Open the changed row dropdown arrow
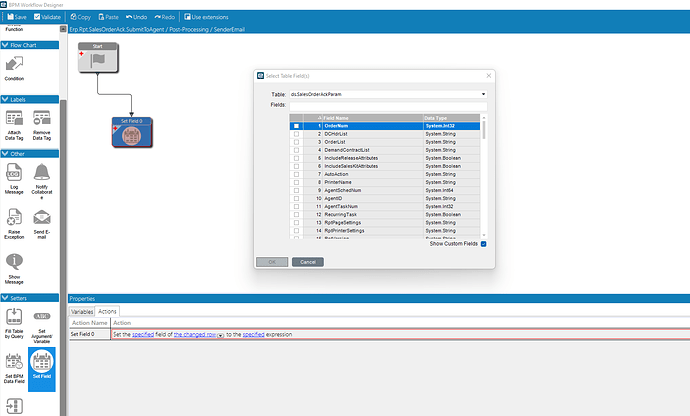This screenshot has width=690, height=416. point(220,335)
